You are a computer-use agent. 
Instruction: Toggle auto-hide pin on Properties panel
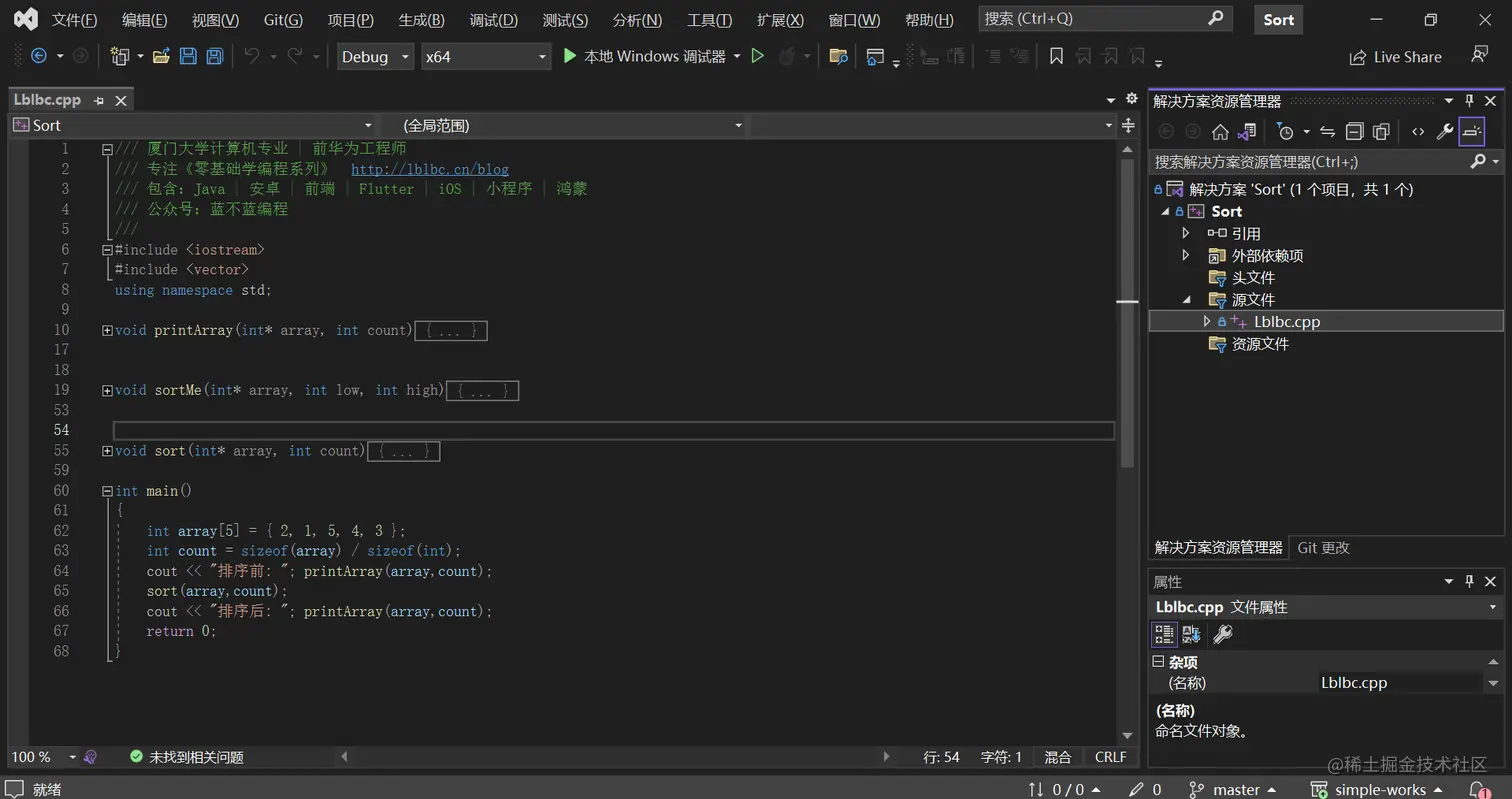tap(1469, 581)
